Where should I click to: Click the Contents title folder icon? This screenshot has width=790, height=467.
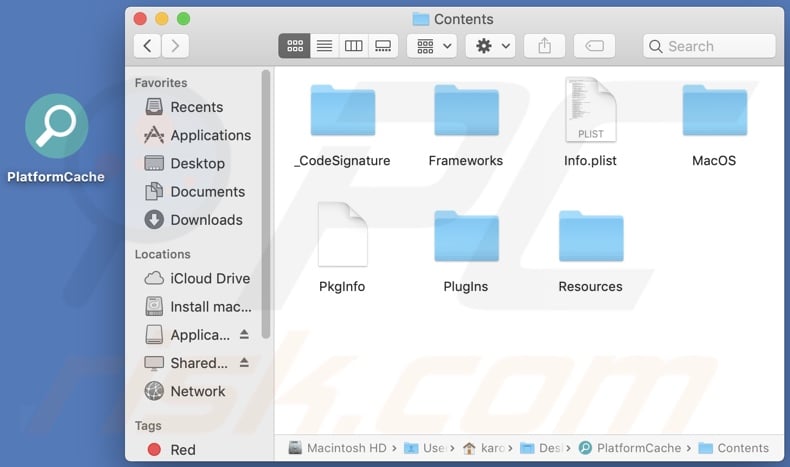point(421,19)
